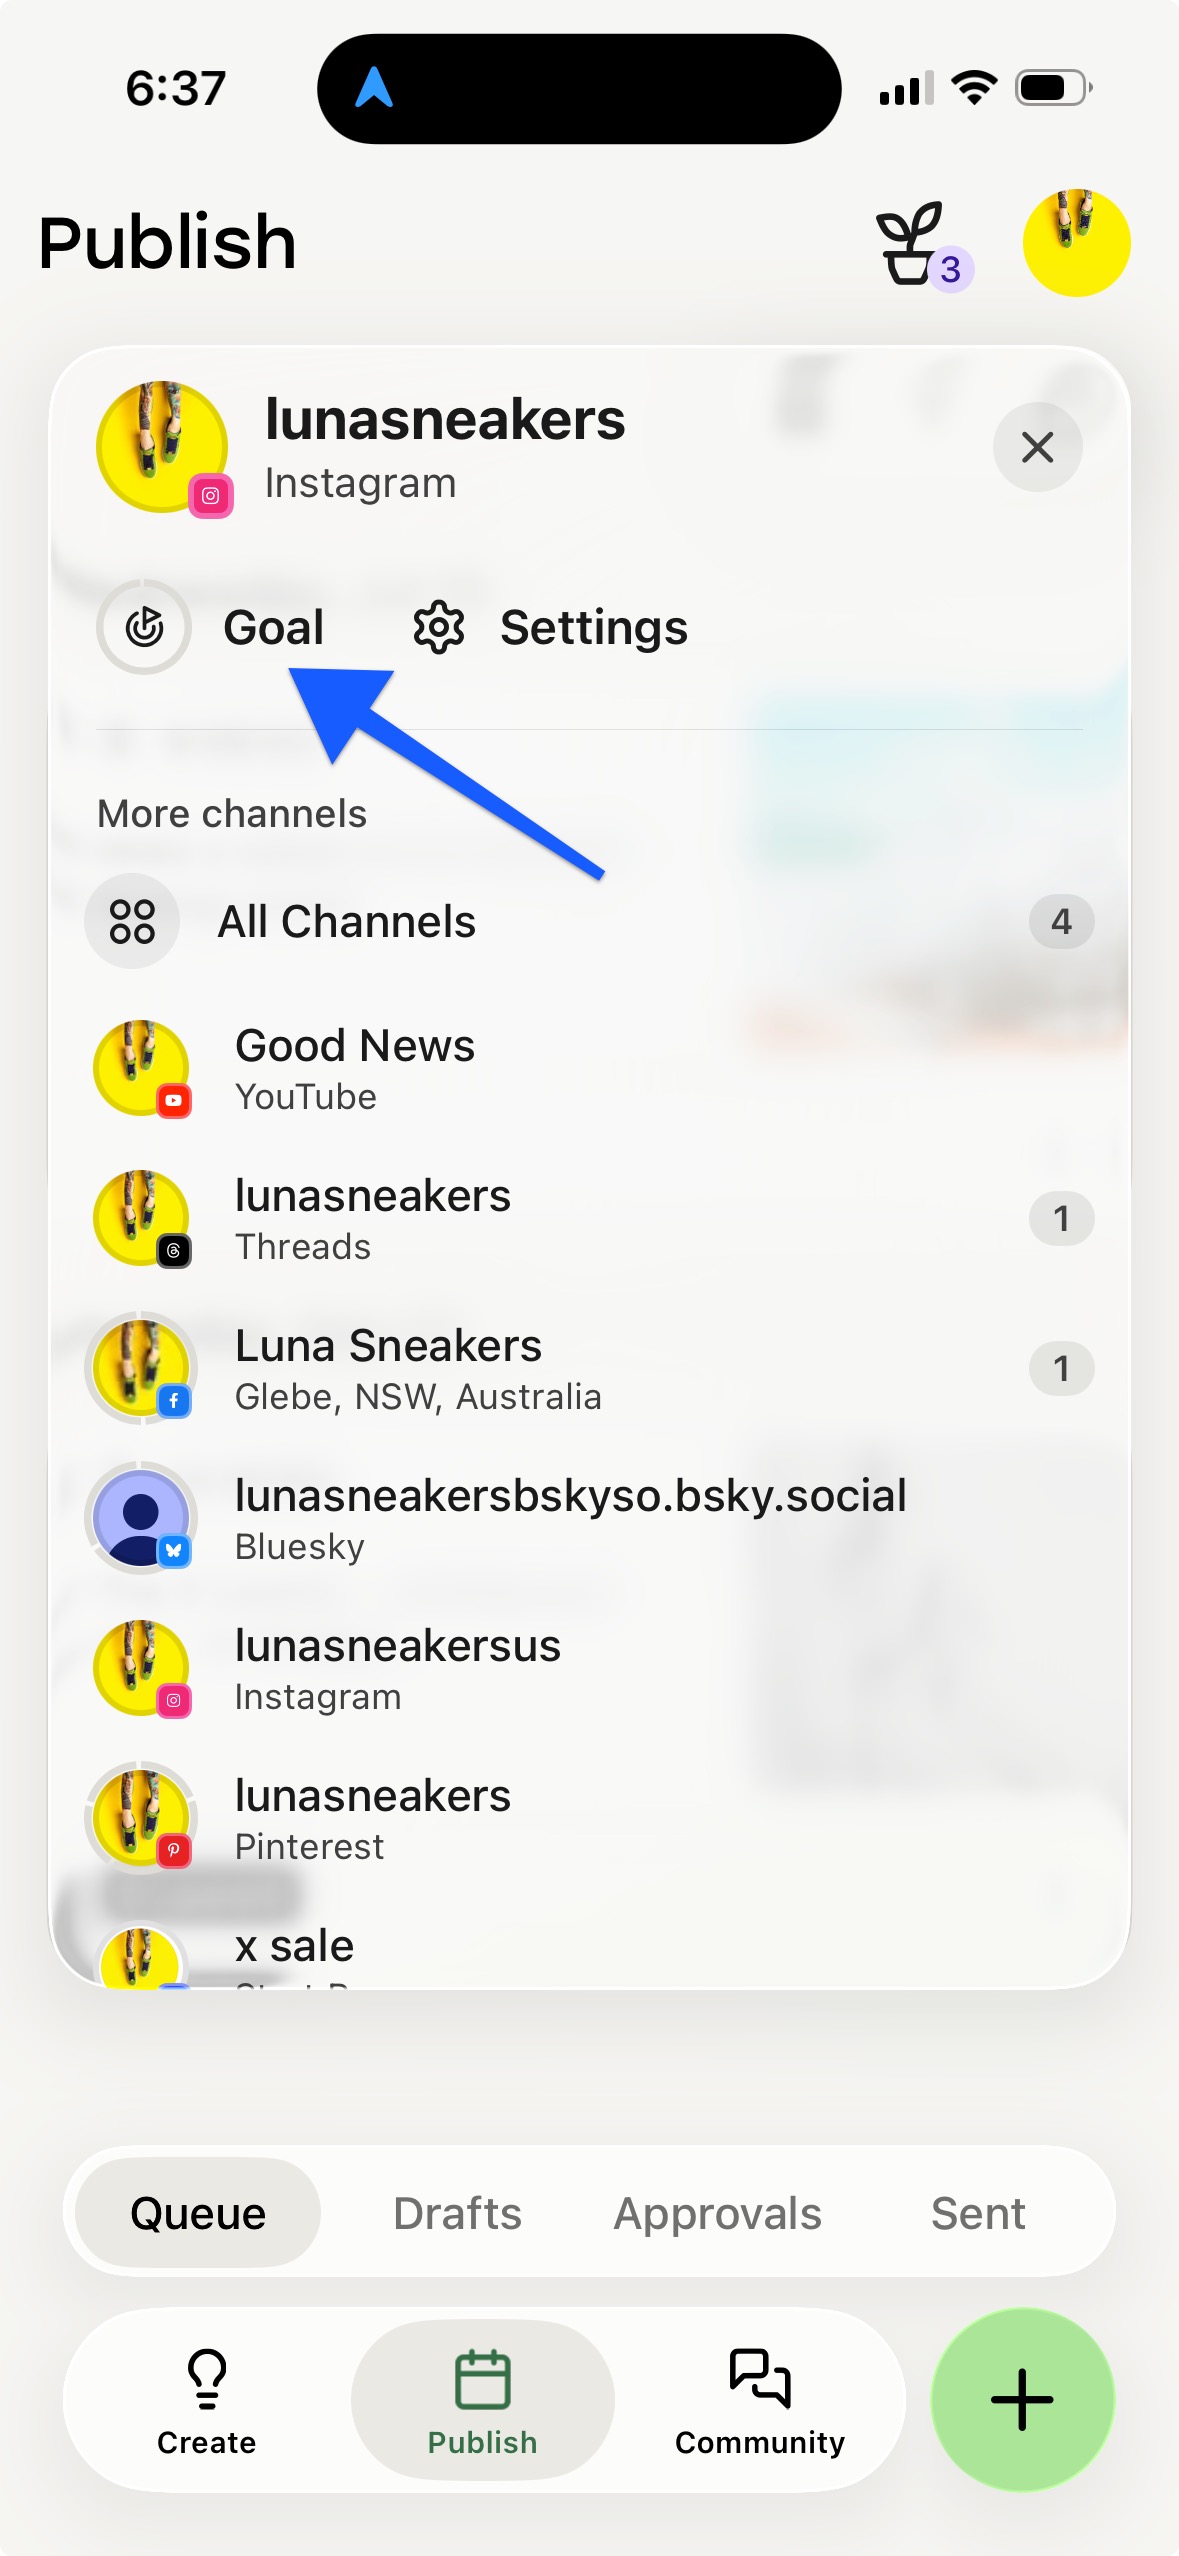
Task: Switch to lunasneakers Pinterest channel
Action: tap(589, 1819)
